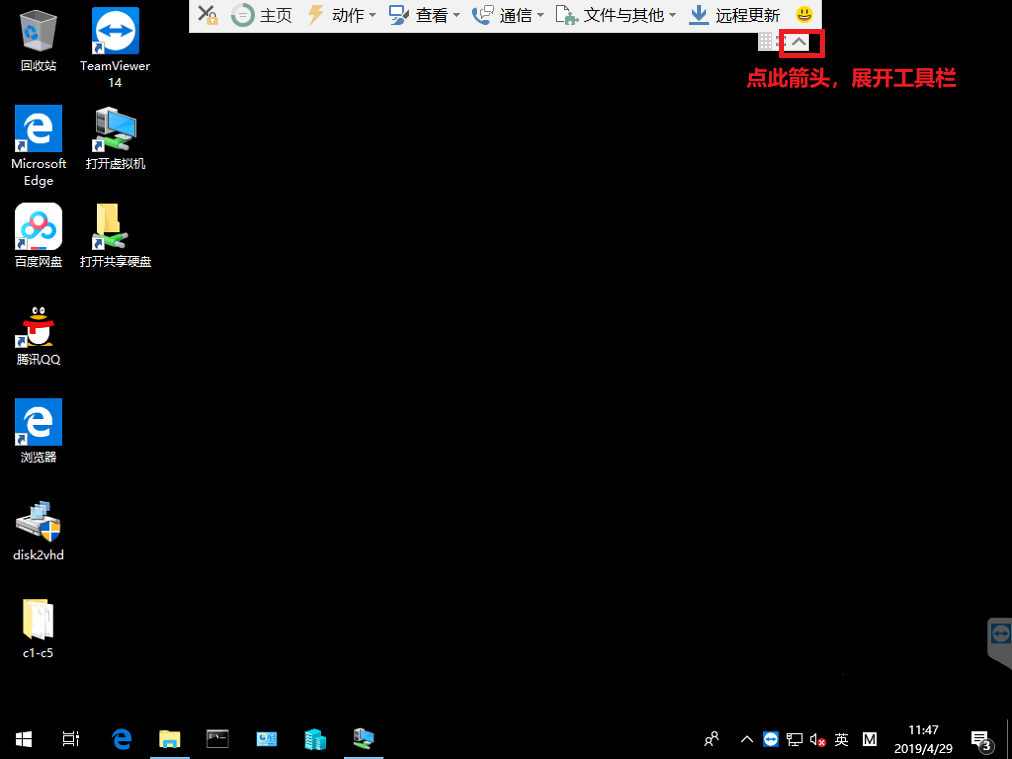
Task: Click the network tray icon
Action: (794, 739)
